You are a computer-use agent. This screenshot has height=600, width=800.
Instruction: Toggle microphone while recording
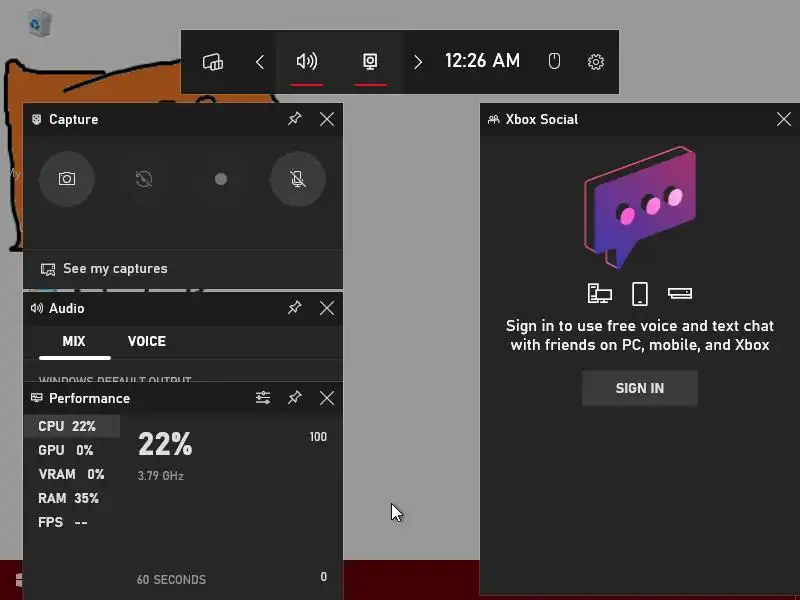point(298,179)
